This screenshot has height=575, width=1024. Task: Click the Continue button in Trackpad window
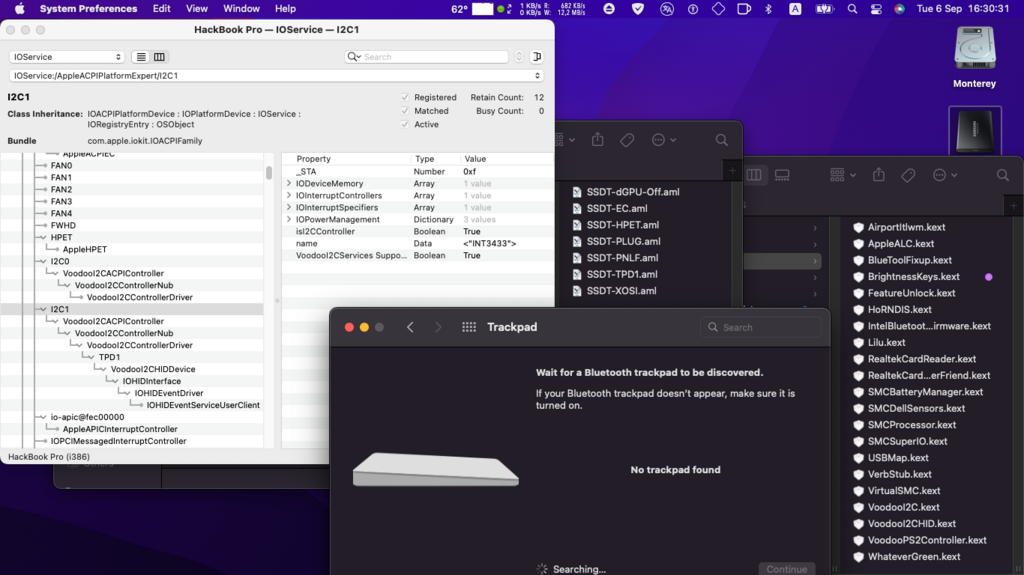[x=786, y=568]
